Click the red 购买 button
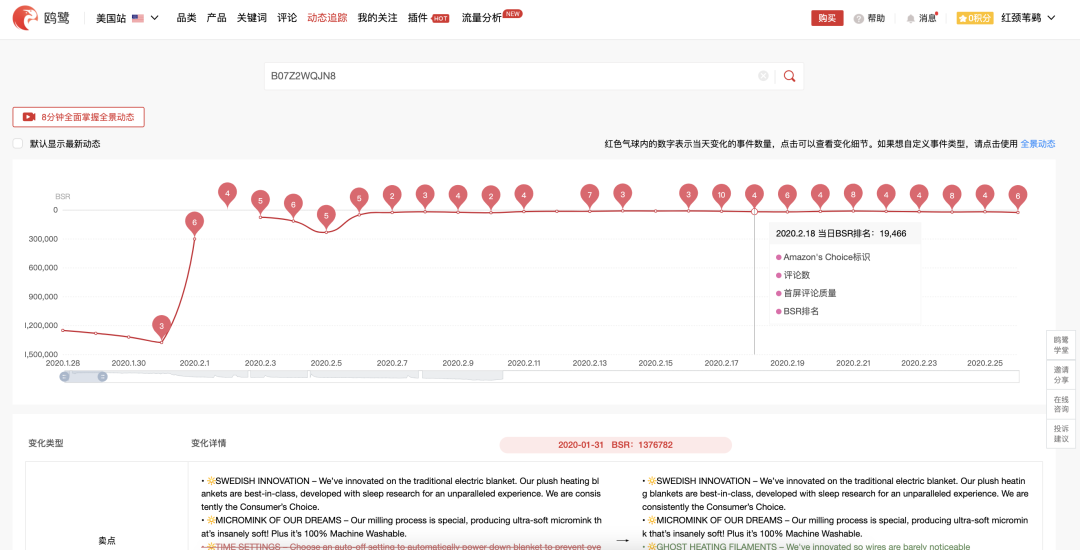 click(x=827, y=18)
